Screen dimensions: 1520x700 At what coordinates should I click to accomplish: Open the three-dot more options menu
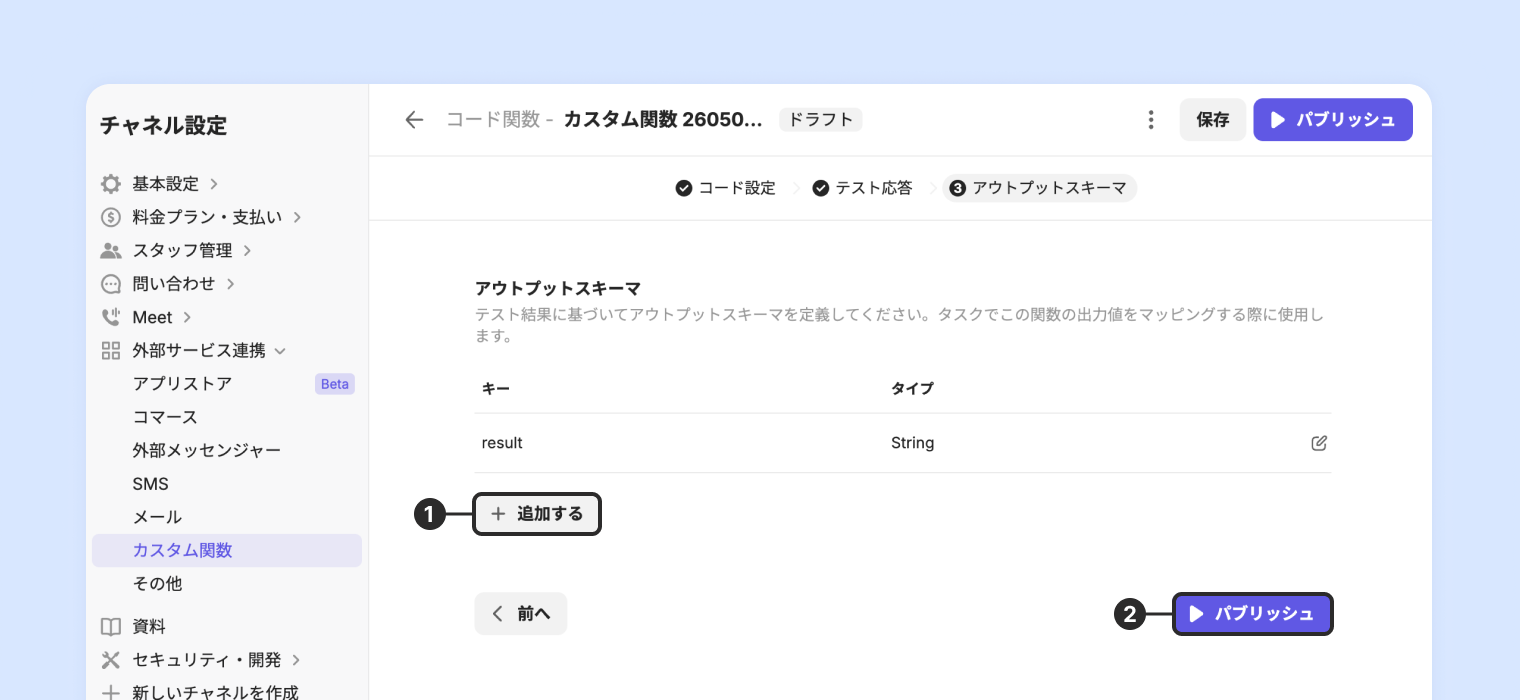pos(1151,120)
